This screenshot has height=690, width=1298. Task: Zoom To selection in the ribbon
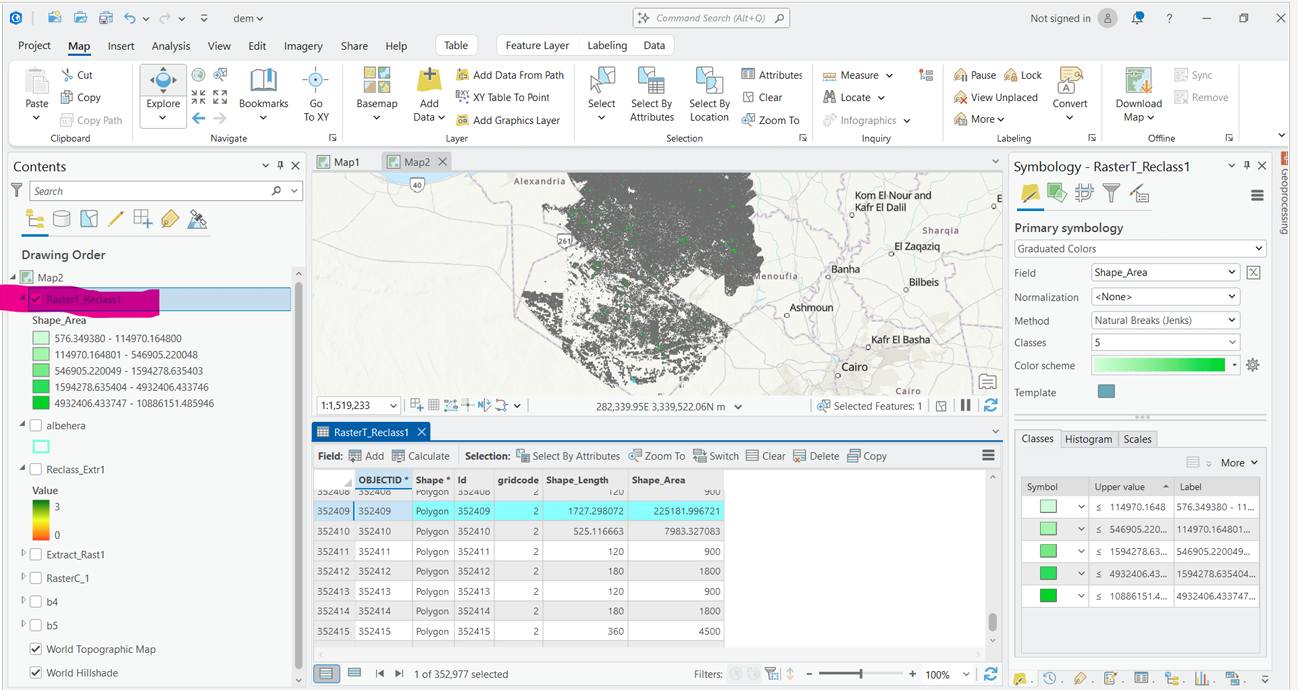[771, 120]
